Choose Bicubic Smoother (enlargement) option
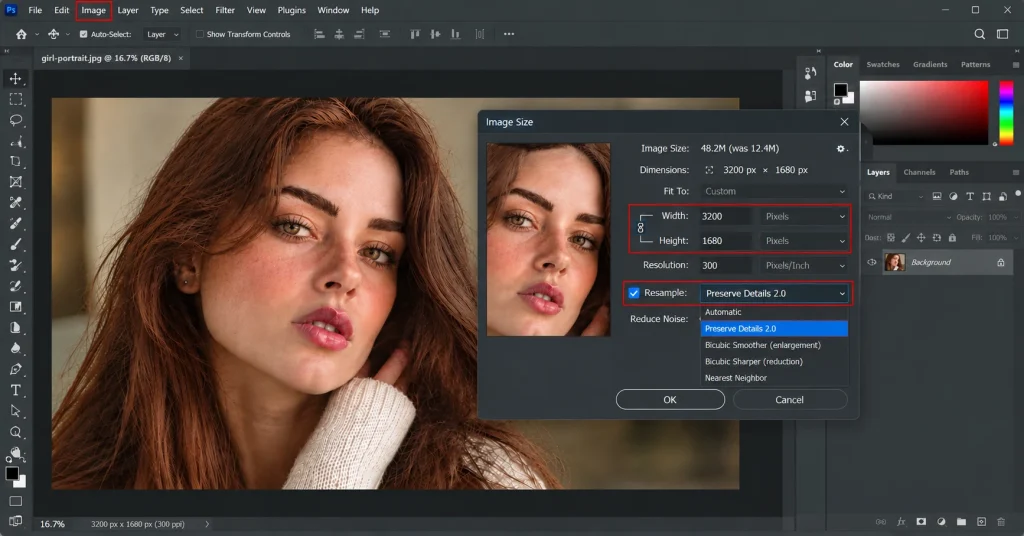The image size is (1024, 536). (774, 345)
